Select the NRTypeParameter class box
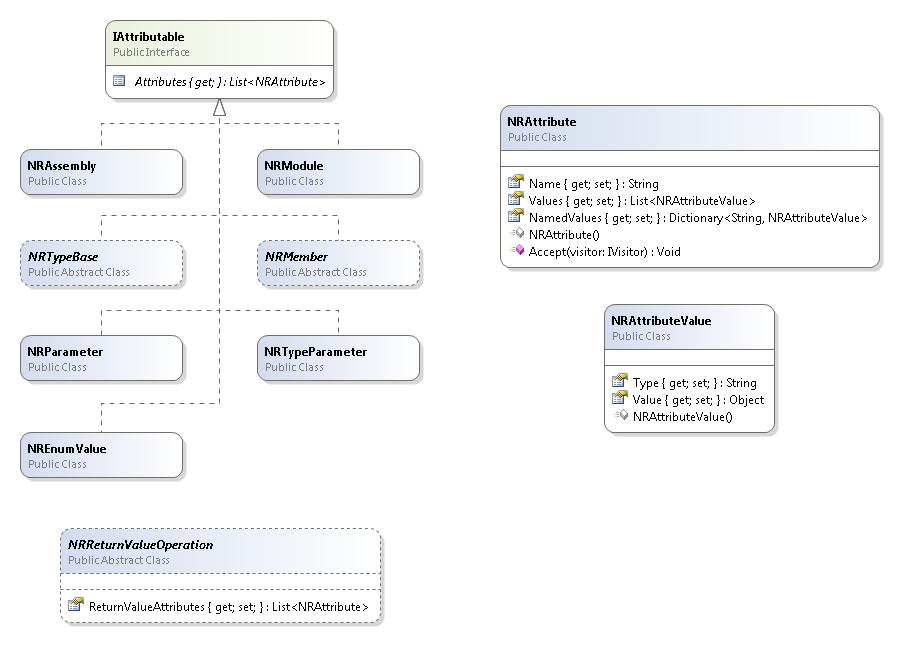904x647 pixels. coord(338,358)
